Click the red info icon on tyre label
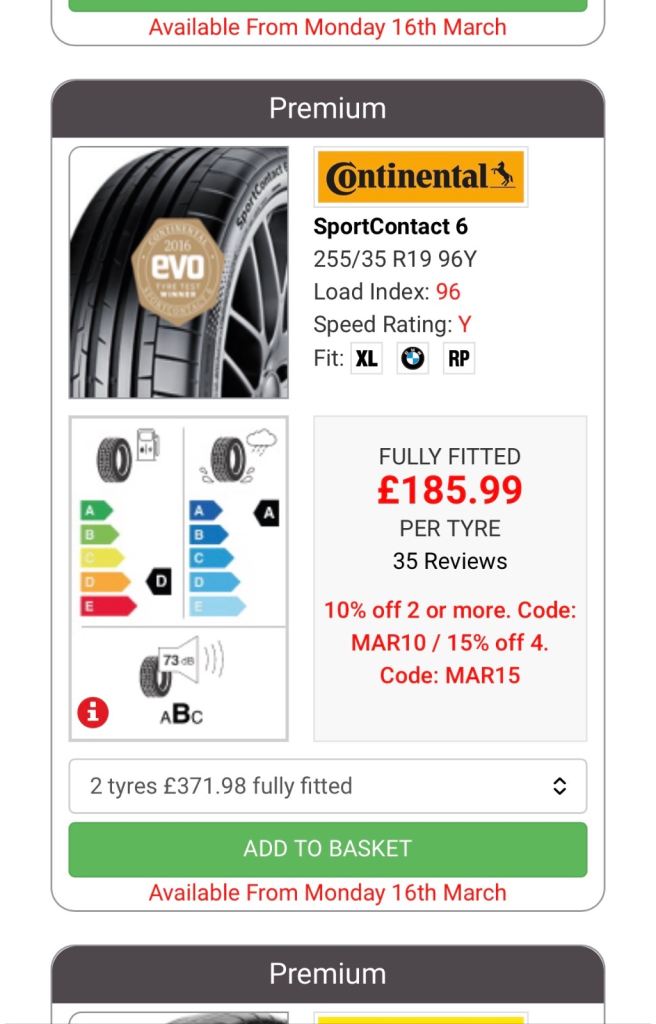The image size is (656, 1024). 93,712
